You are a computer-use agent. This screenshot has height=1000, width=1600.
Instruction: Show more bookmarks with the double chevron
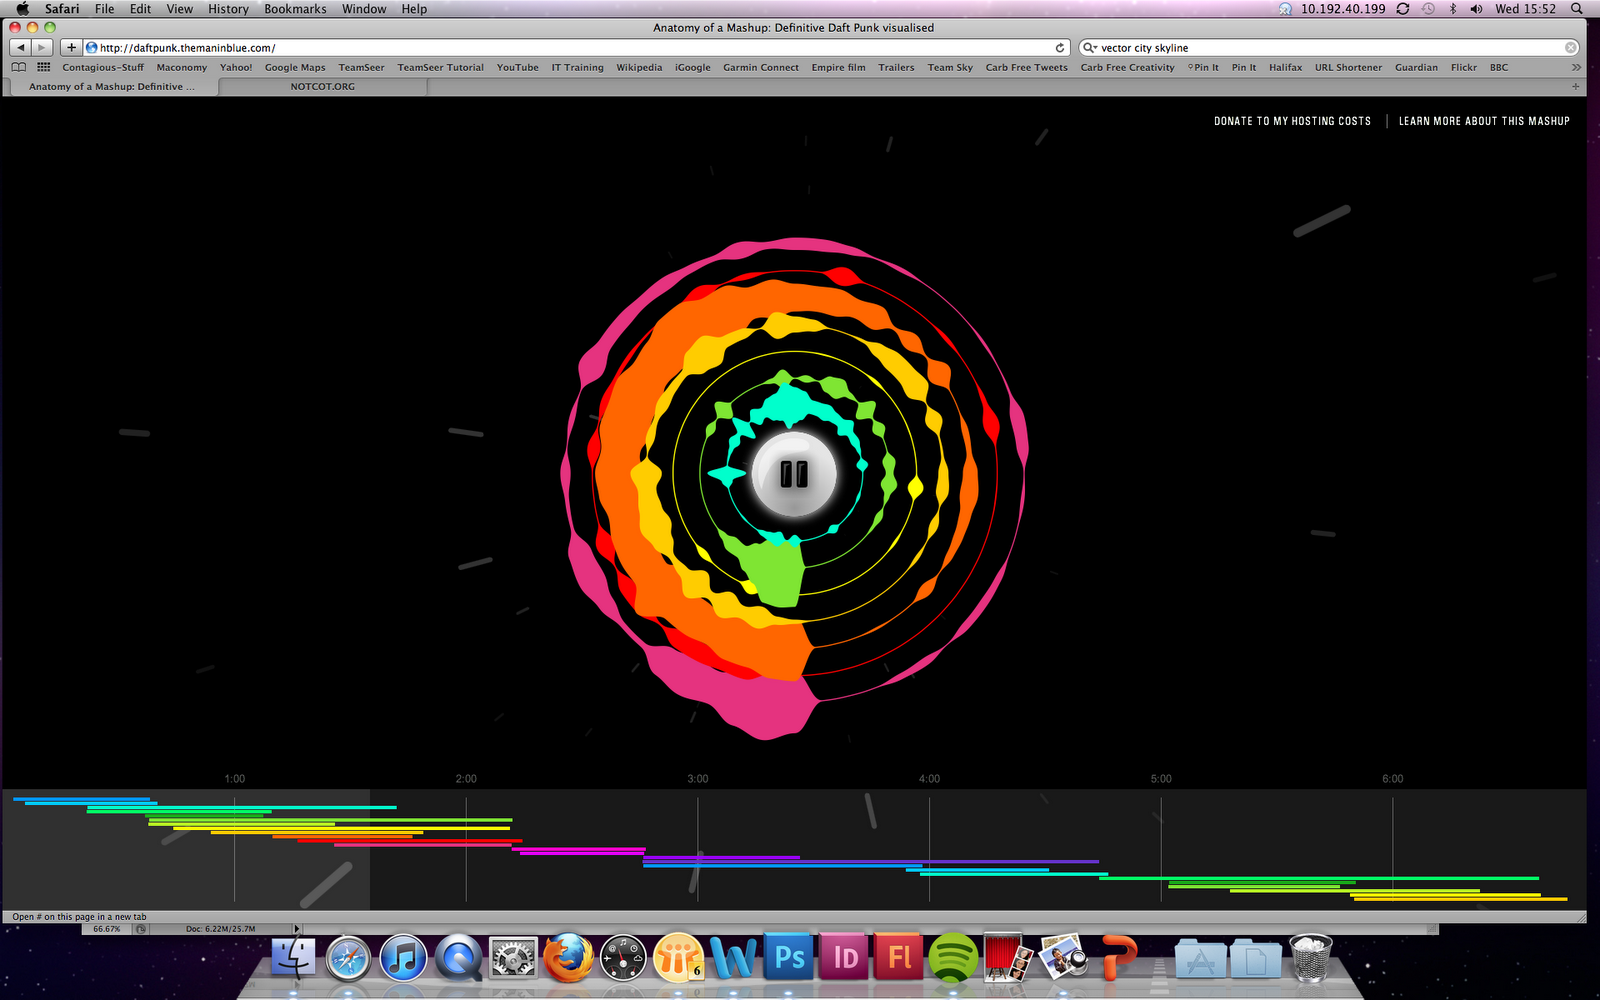click(x=1576, y=67)
